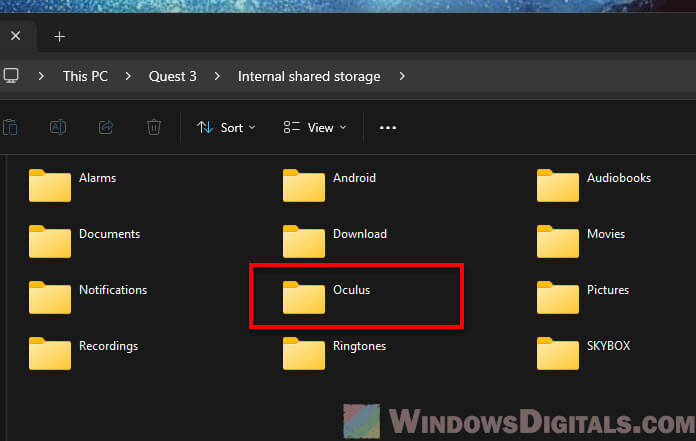Click the SKYBOX folder name
Viewport: 696px width, 441px height.
pos(608,346)
